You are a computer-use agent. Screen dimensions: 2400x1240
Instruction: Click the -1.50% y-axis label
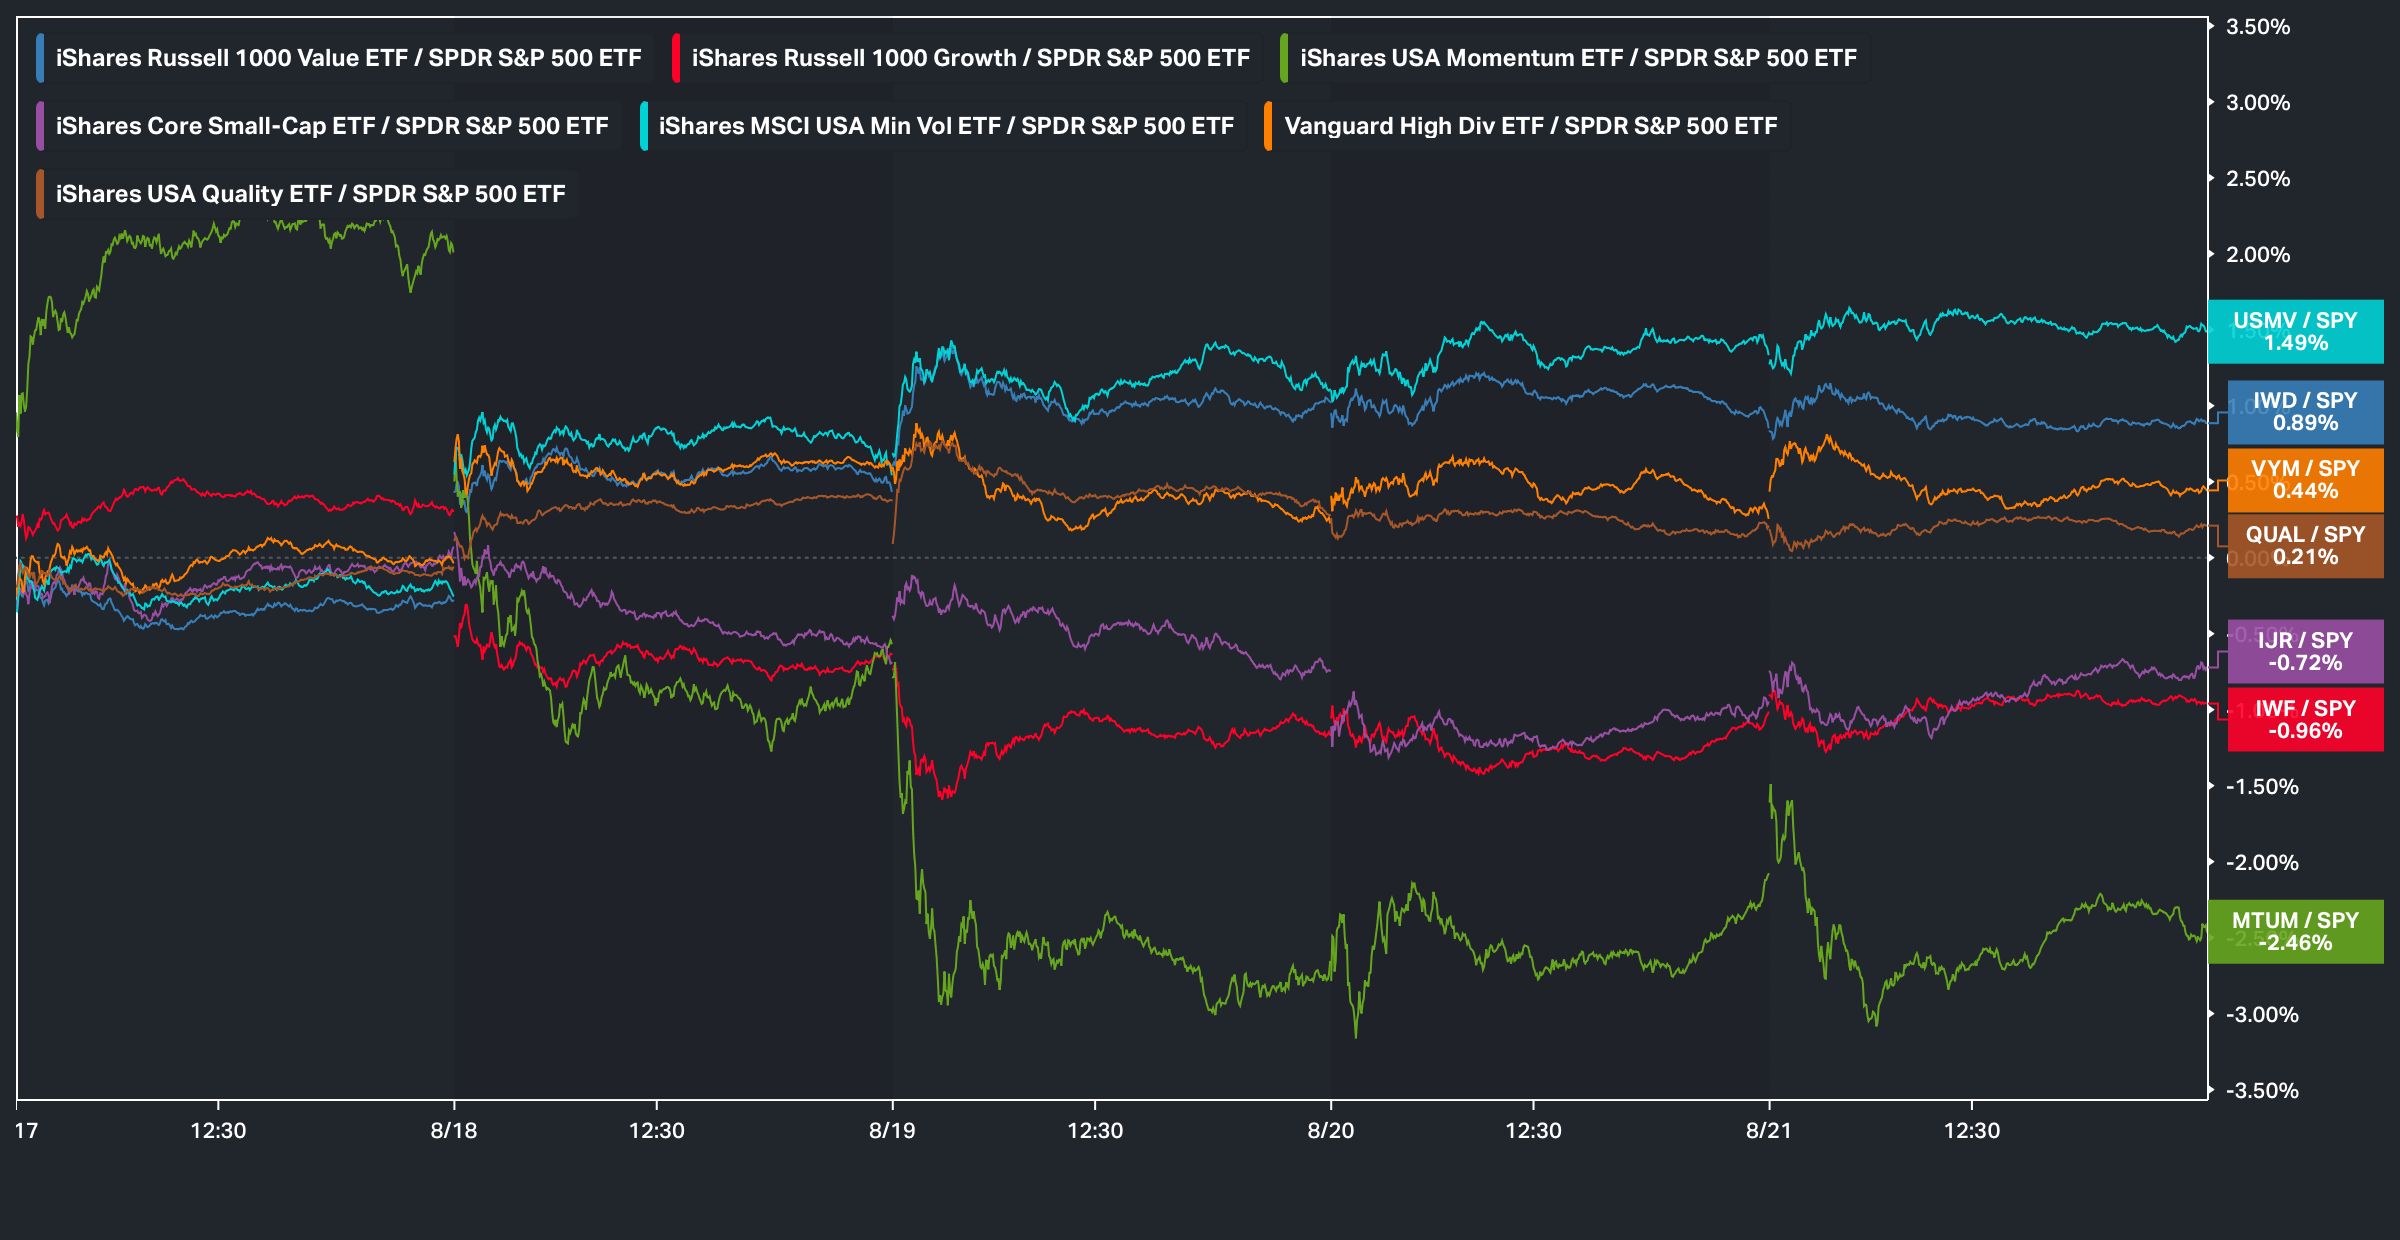(2262, 787)
